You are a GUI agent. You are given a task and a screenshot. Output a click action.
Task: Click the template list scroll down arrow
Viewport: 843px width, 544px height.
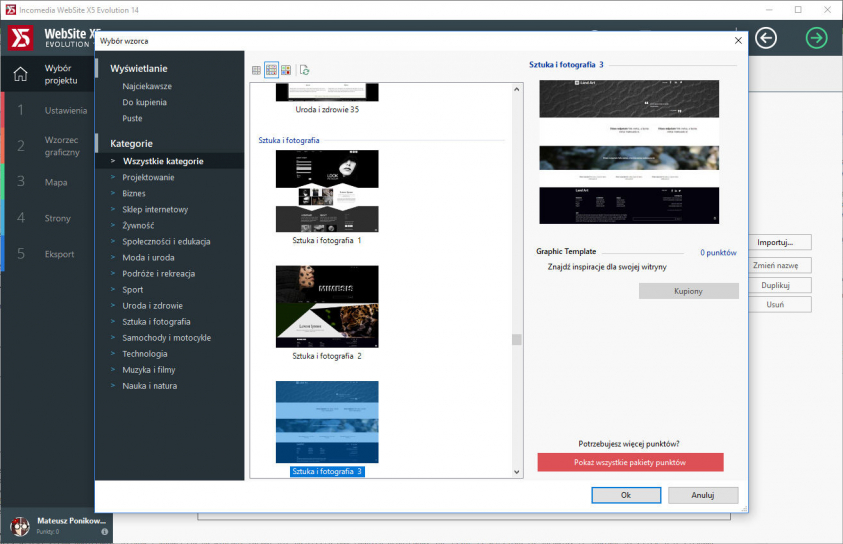coord(517,471)
